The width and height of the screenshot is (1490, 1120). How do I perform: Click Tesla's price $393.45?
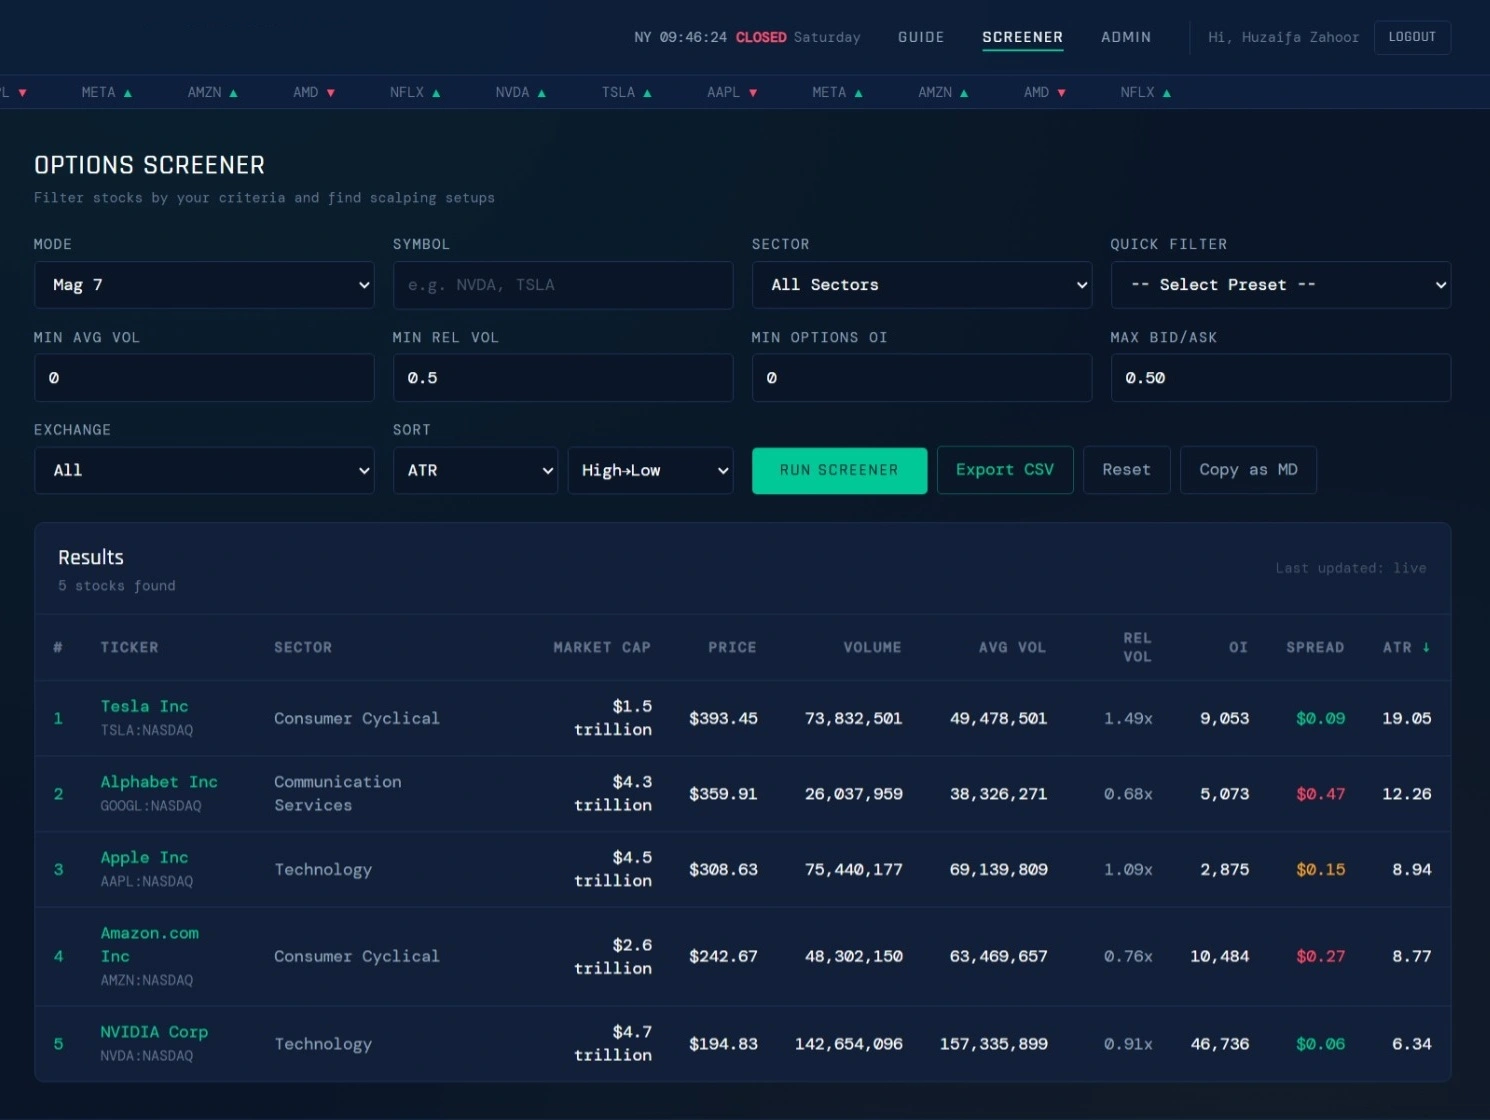pyautogui.click(x=723, y=718)
